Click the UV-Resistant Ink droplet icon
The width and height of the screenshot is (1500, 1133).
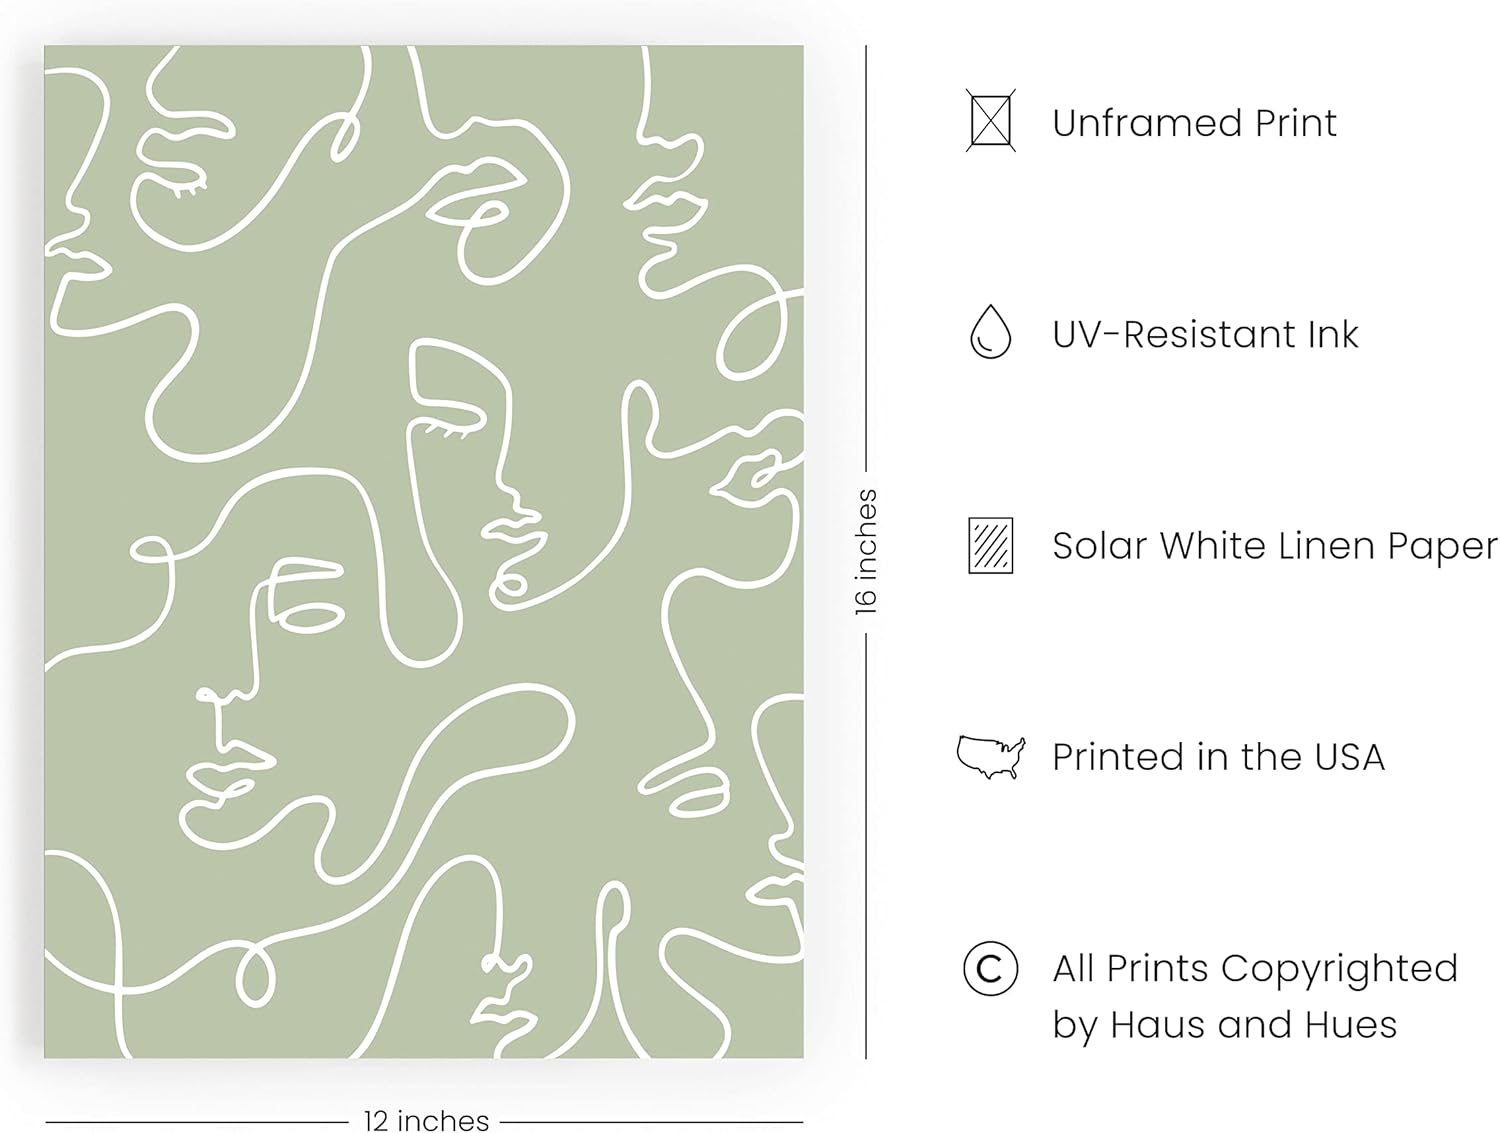(990, 332)
